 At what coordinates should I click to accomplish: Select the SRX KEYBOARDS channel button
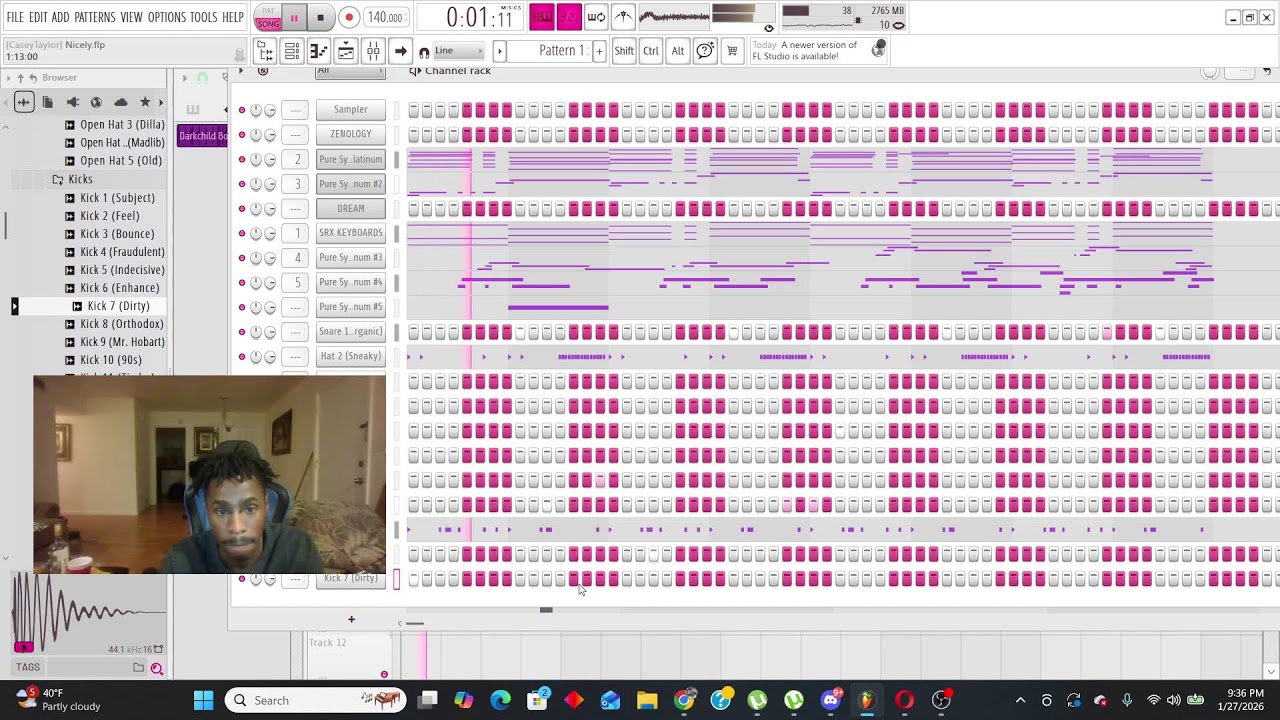[350, 233]
